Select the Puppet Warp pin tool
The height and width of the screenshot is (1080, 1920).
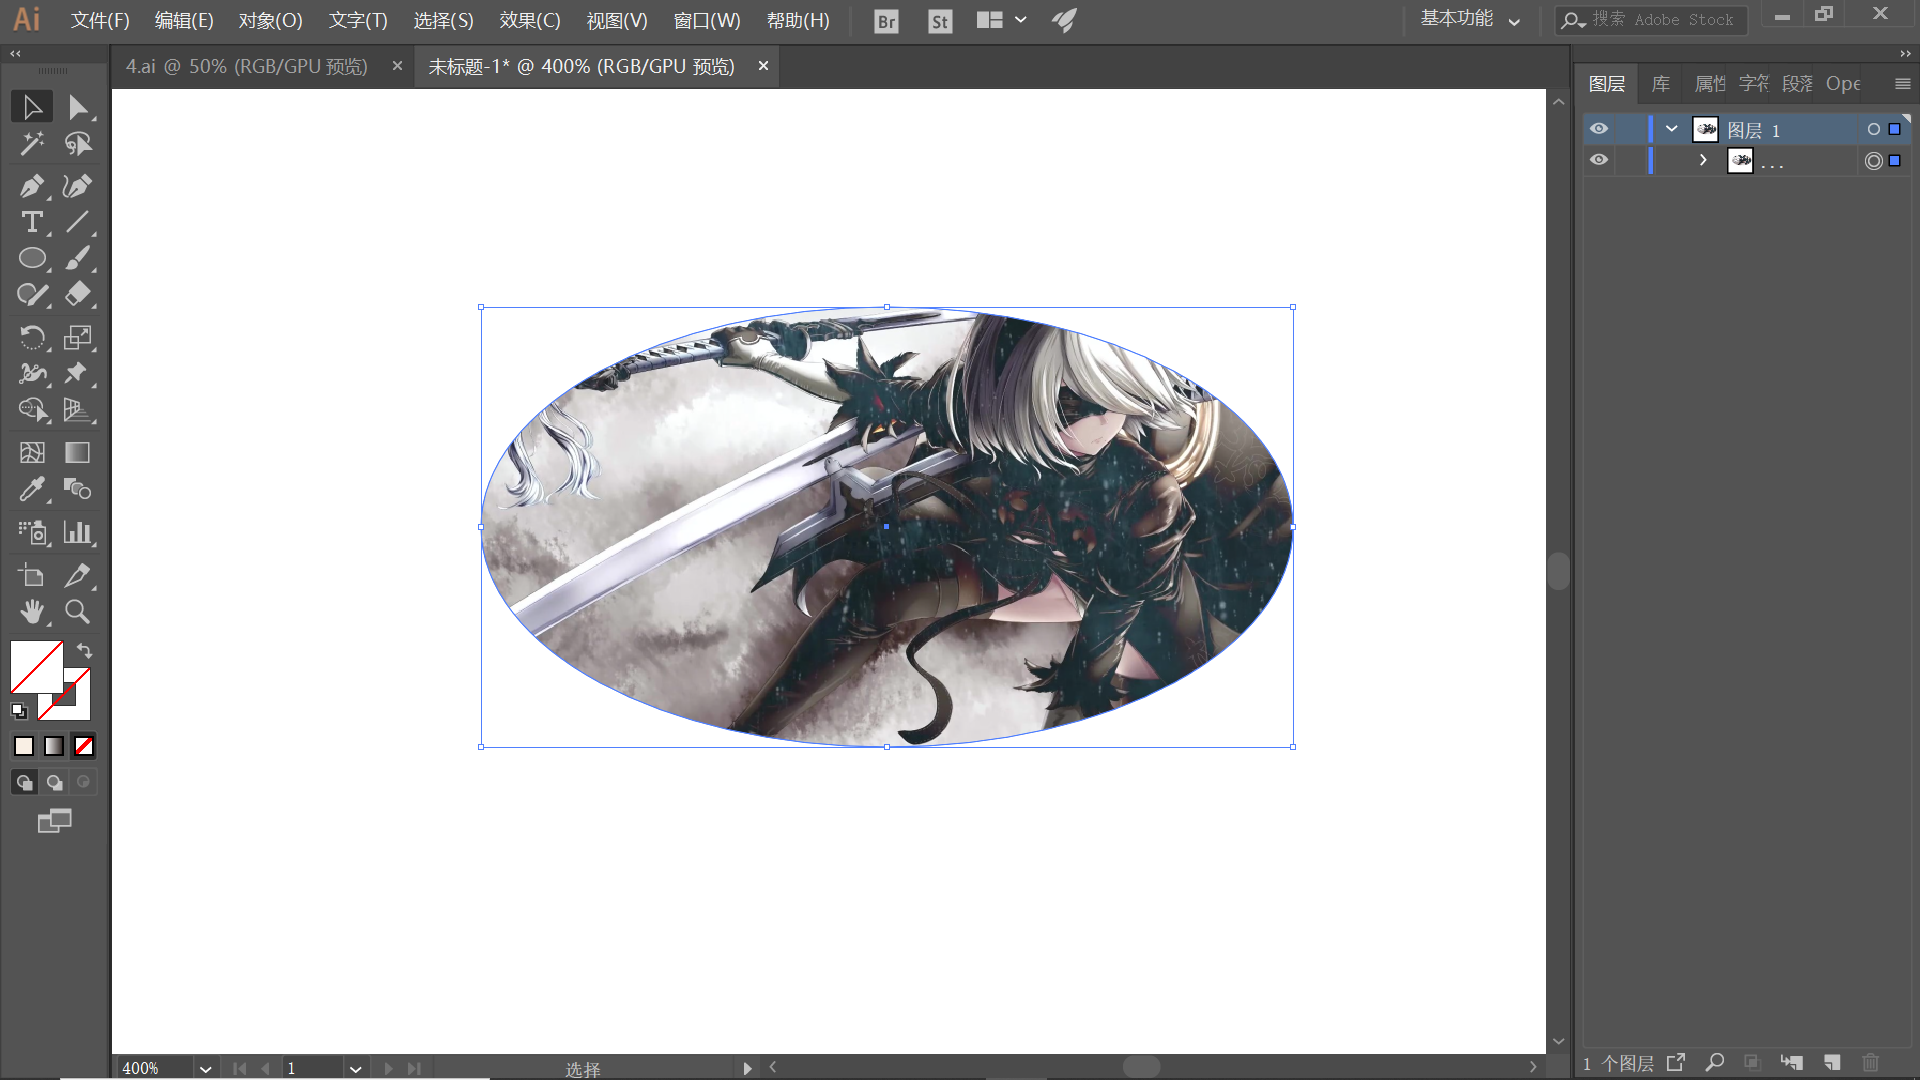[x=78, y=373]
